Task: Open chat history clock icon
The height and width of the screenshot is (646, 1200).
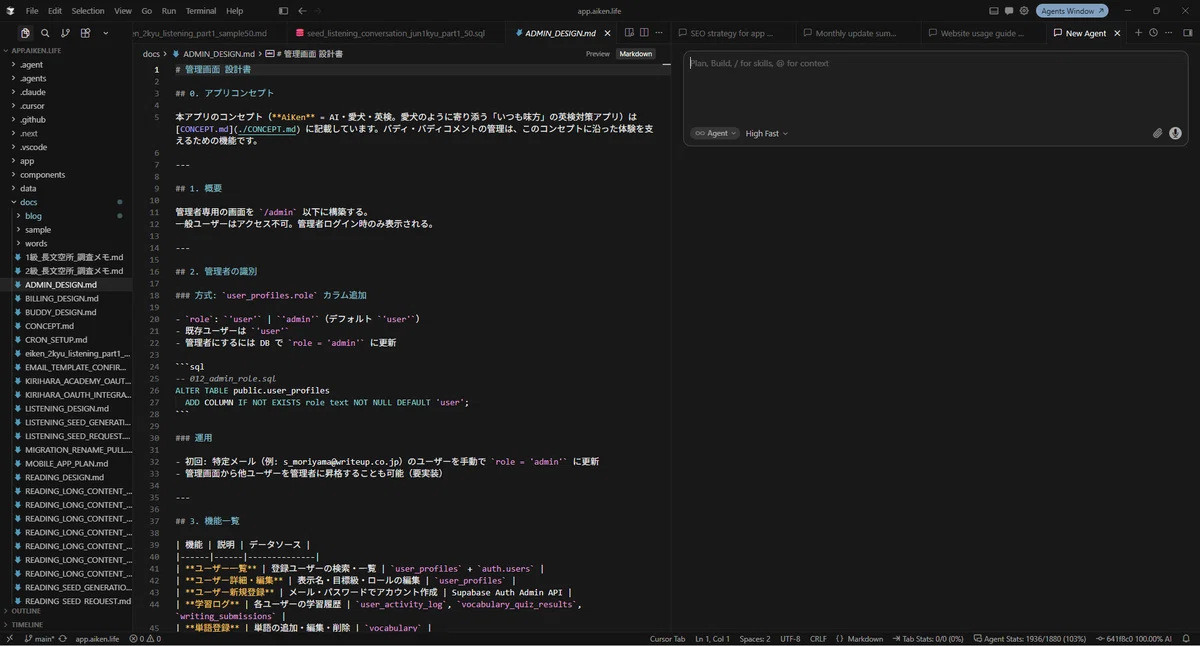Action: coord(1153,33)
